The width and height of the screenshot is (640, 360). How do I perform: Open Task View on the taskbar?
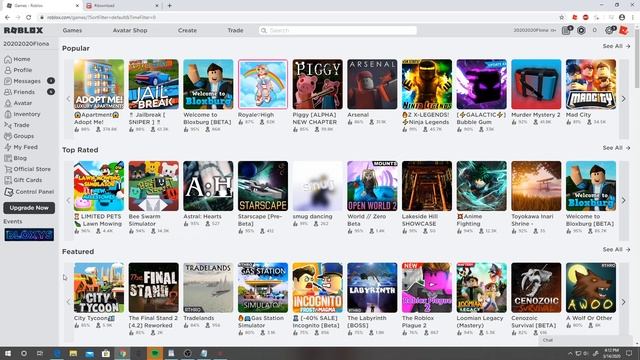click(40, 353)
